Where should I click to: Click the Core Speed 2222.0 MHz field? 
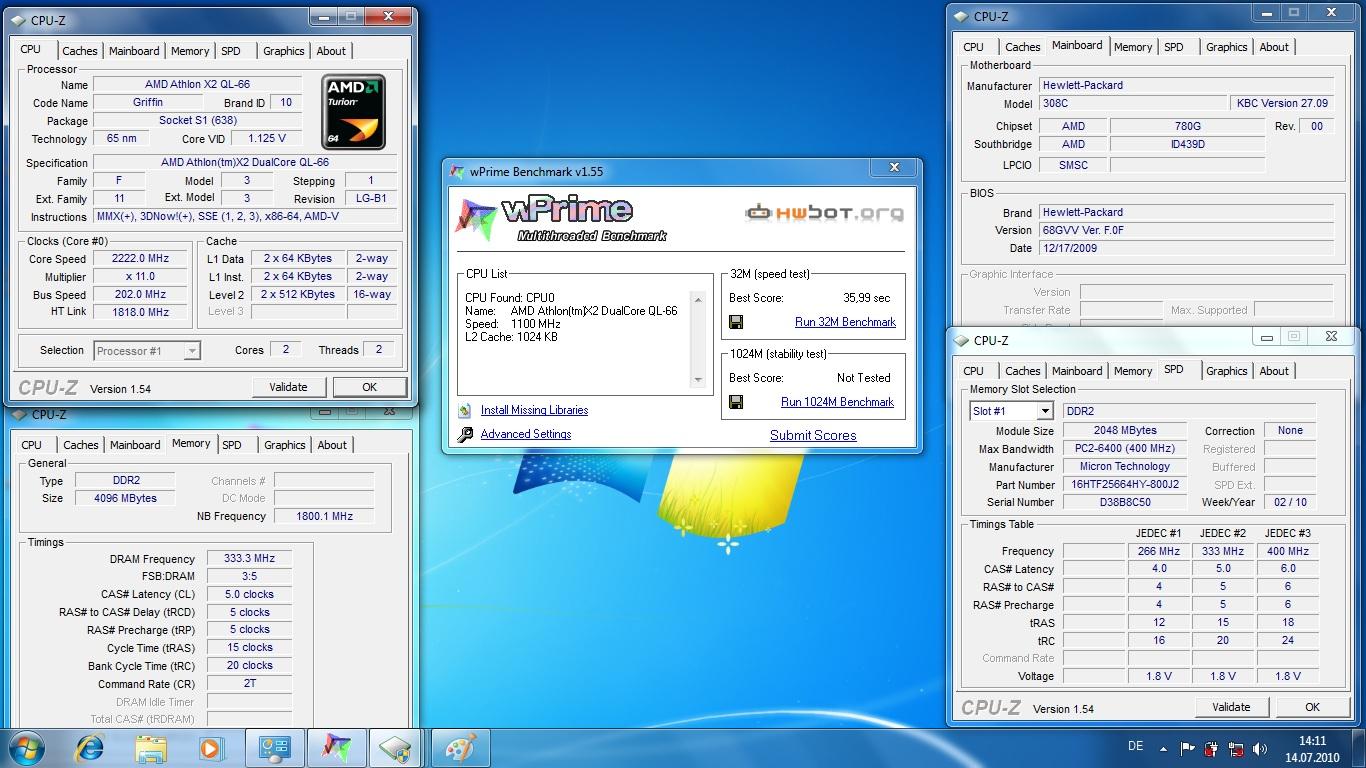click(x=140, y=258)
